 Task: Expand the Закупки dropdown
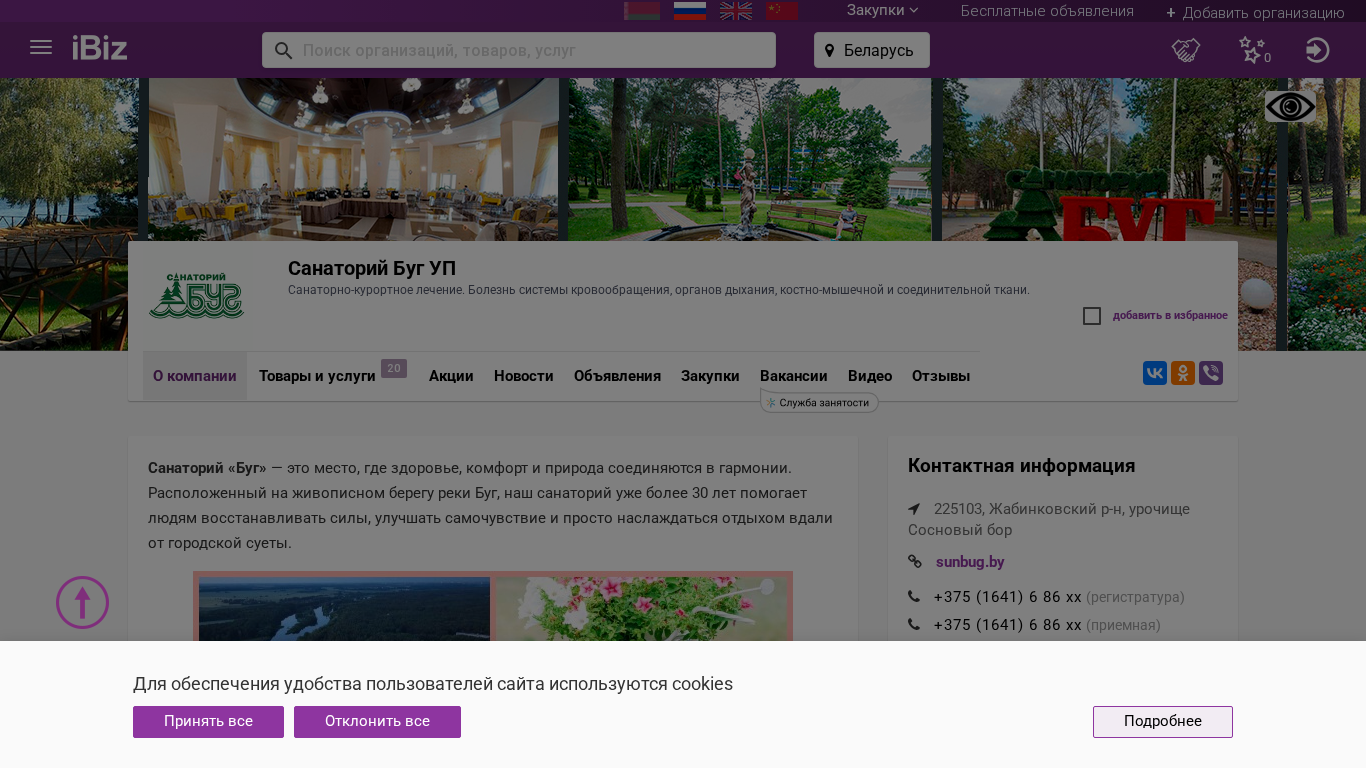tap(882, 11)
